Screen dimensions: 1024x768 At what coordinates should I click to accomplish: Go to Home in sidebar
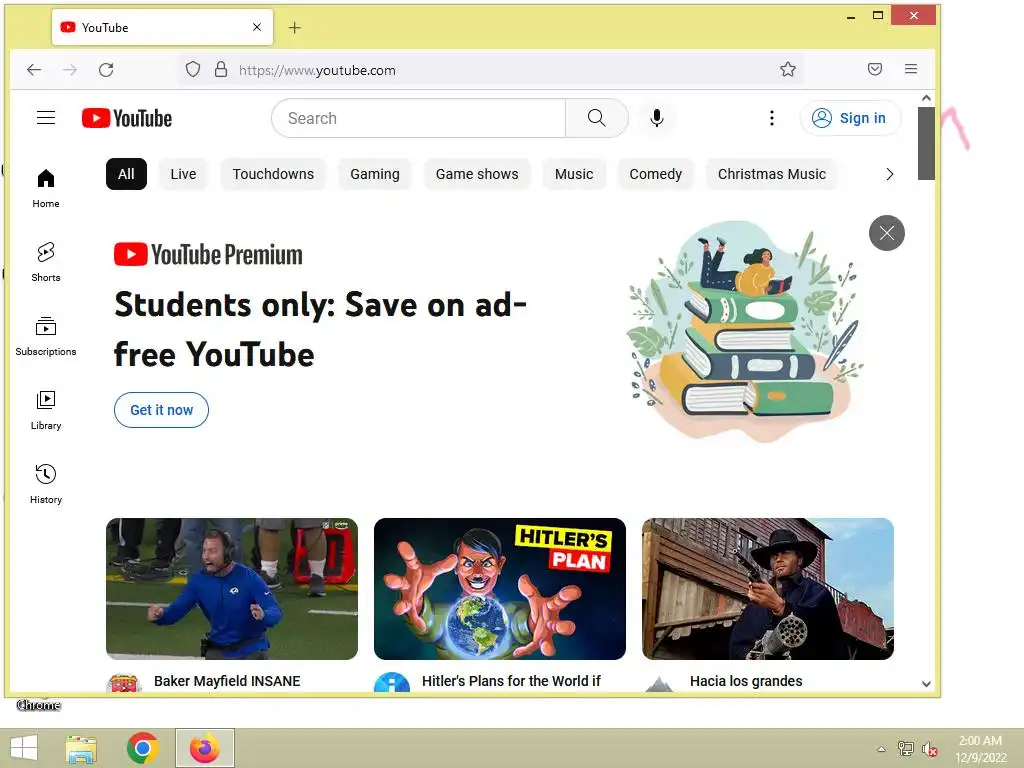(x=46, y=188)
